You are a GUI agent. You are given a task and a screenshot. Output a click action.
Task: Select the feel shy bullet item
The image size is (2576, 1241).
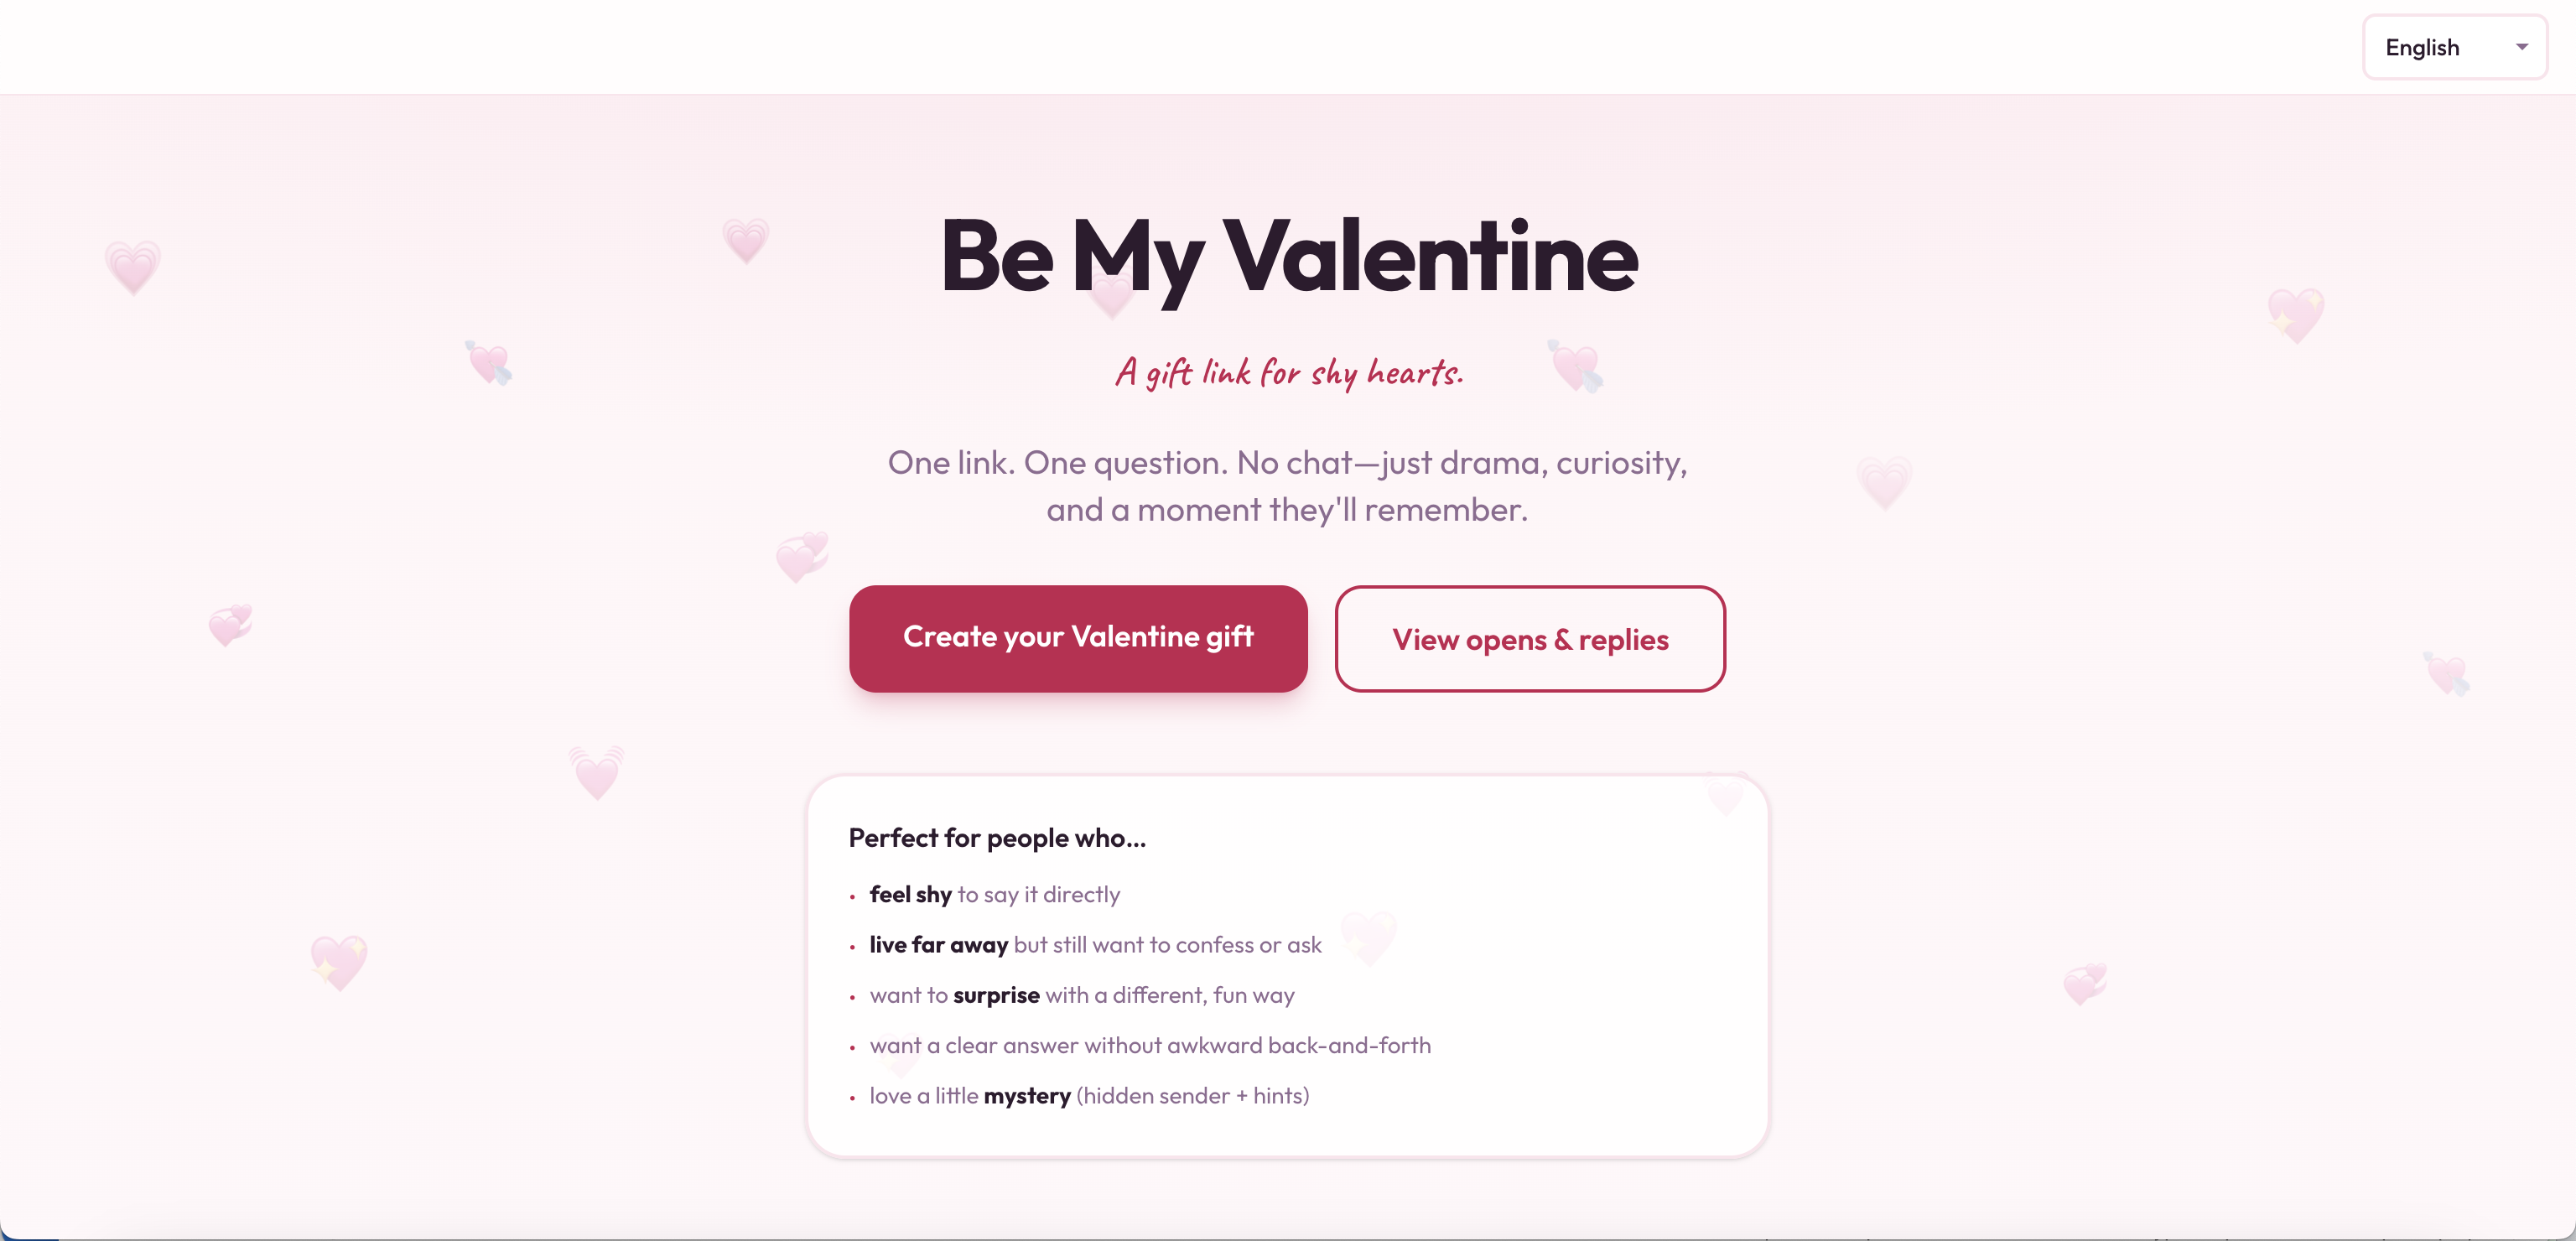pyautogui.click(x=994, y=895)
